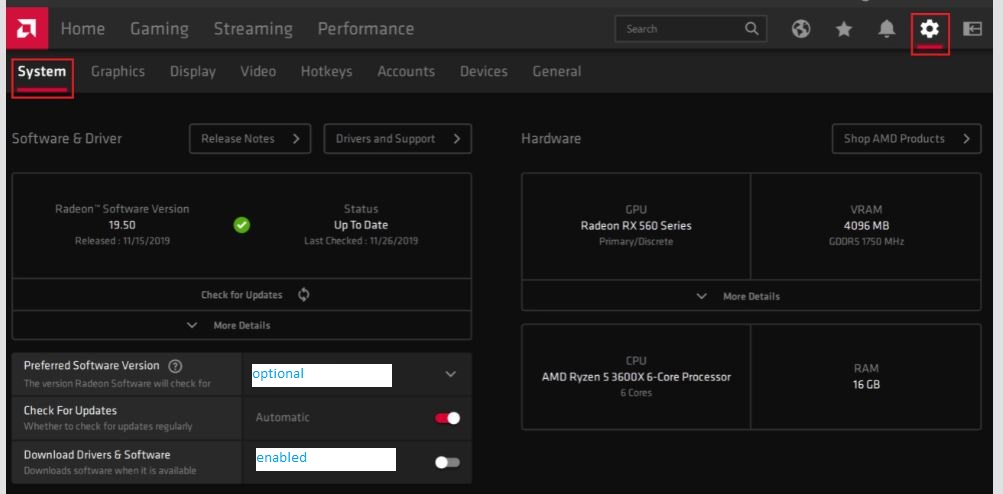Select the General settings tab
The image size is (1003, 494).
click(557, 72)
